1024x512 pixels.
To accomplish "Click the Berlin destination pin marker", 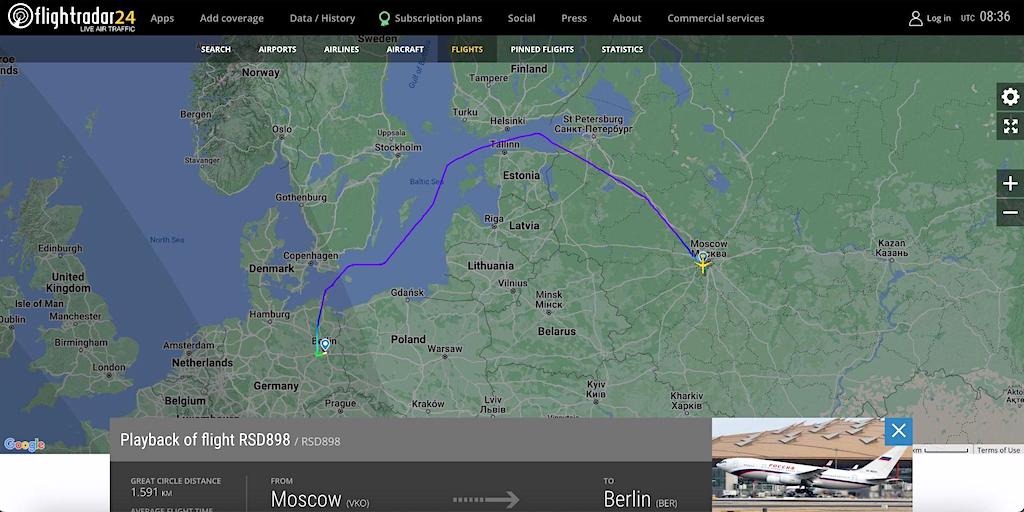I will pos(325,344).
